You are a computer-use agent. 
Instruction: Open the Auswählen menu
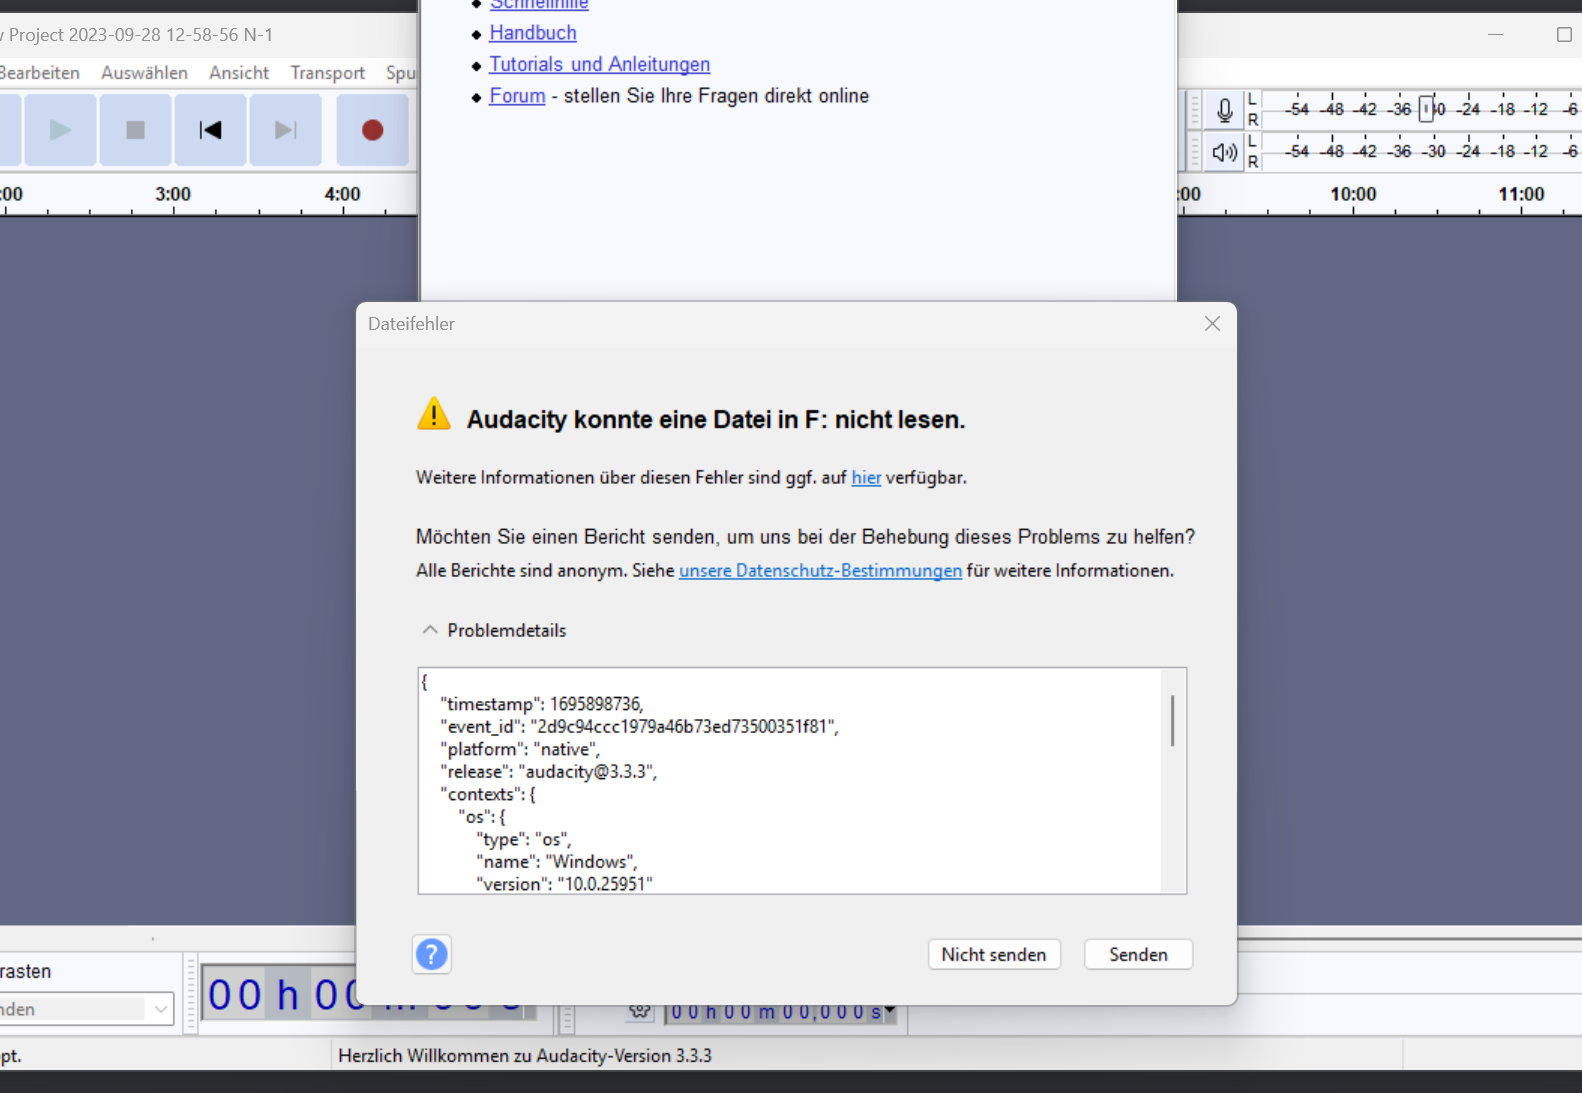point(144,73)
